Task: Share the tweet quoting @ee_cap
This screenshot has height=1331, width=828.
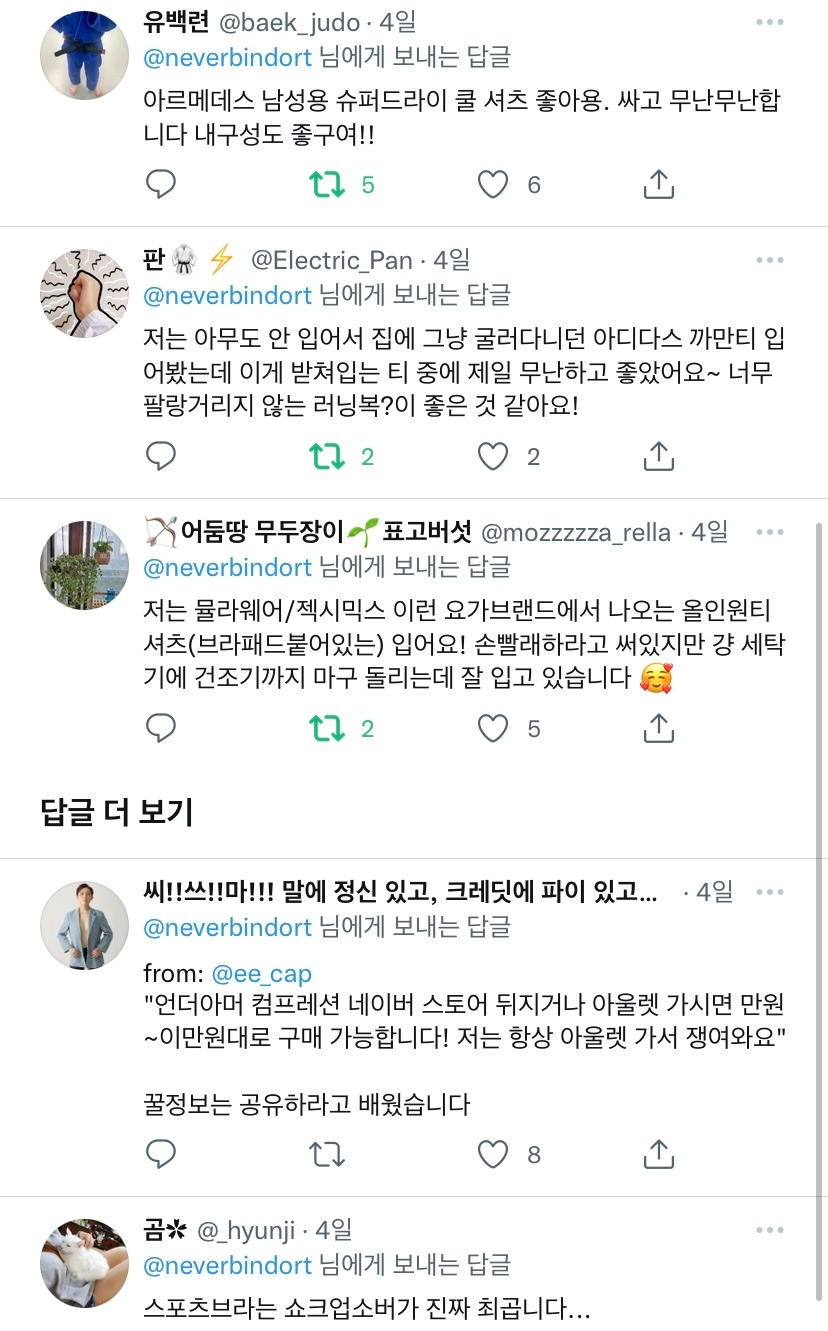Action: tap(658, 1155)
